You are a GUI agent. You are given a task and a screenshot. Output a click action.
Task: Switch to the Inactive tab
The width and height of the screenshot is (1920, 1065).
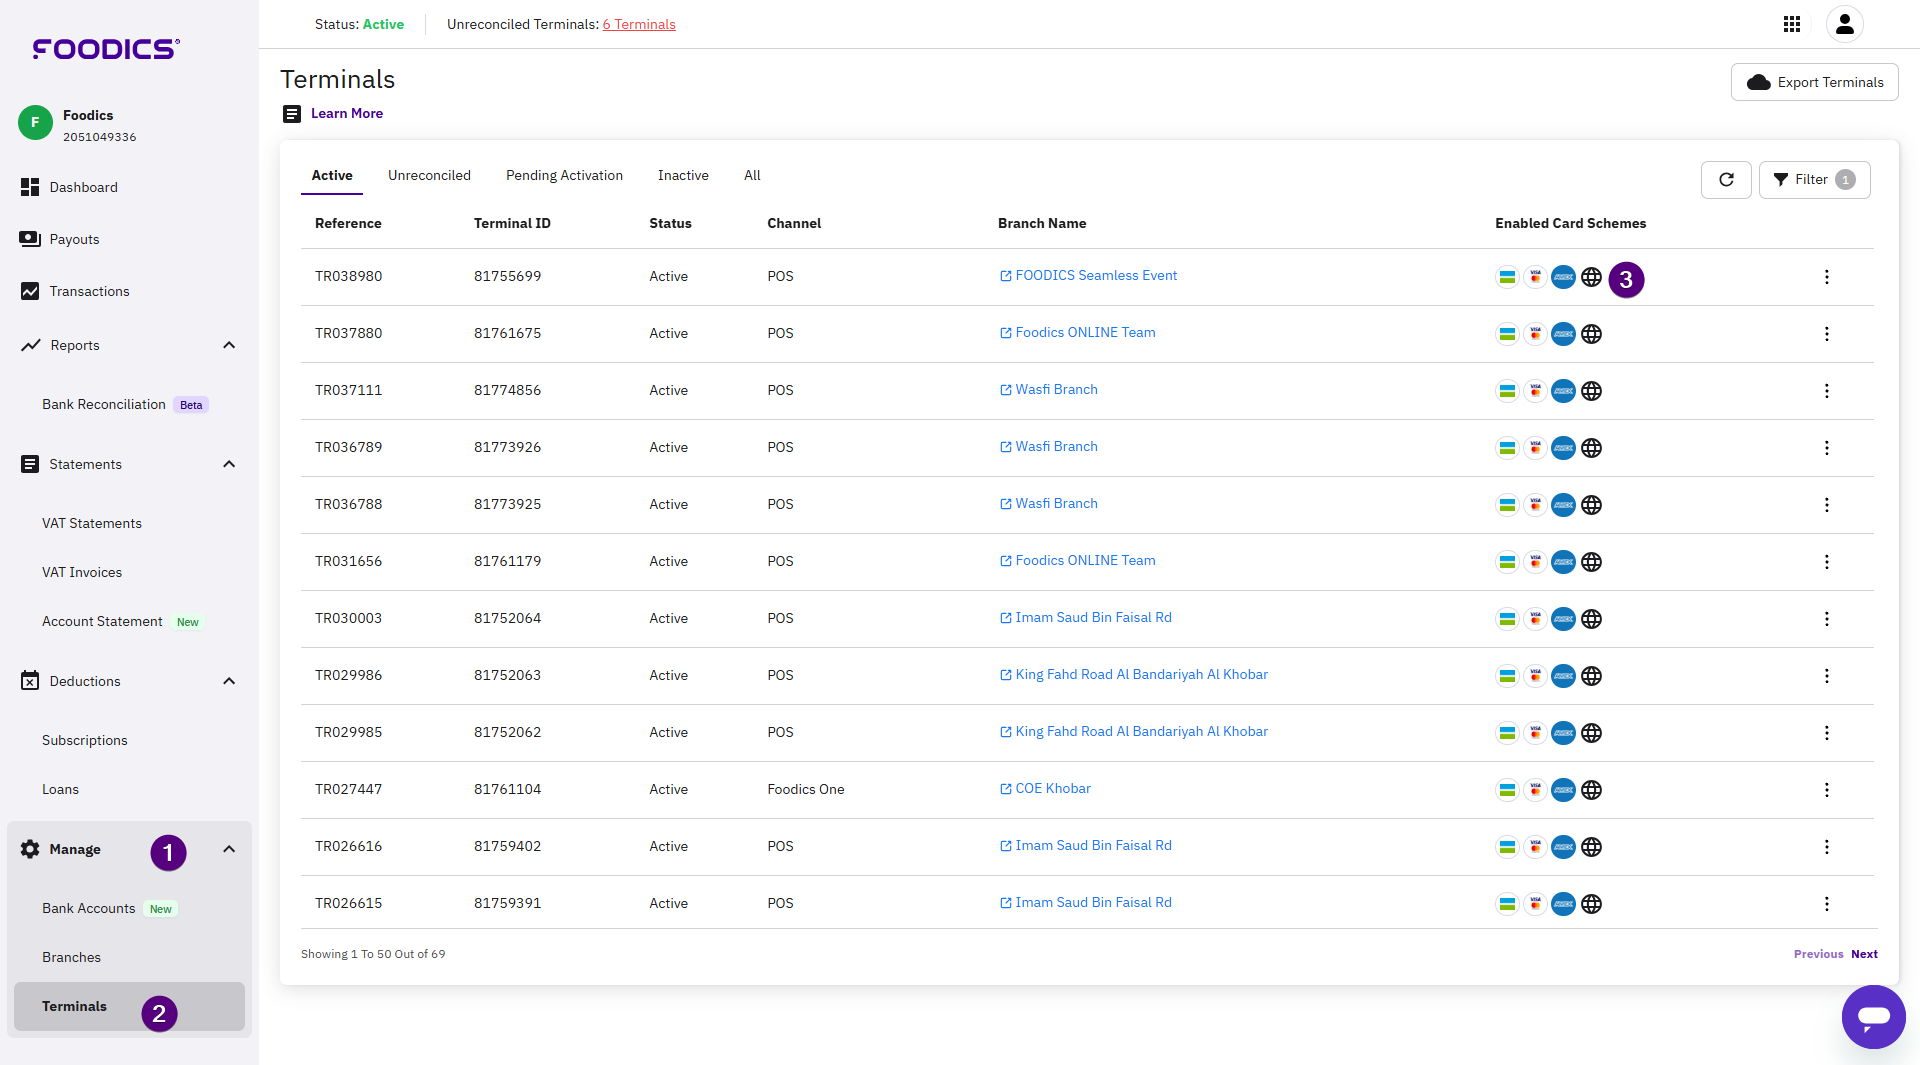point(683,176)
